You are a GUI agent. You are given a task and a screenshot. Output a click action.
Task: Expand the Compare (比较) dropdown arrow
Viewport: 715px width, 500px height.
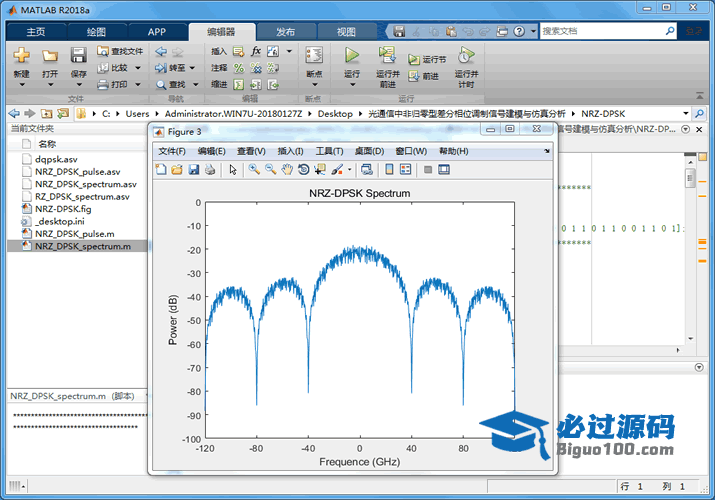click(x=138, y=68)
